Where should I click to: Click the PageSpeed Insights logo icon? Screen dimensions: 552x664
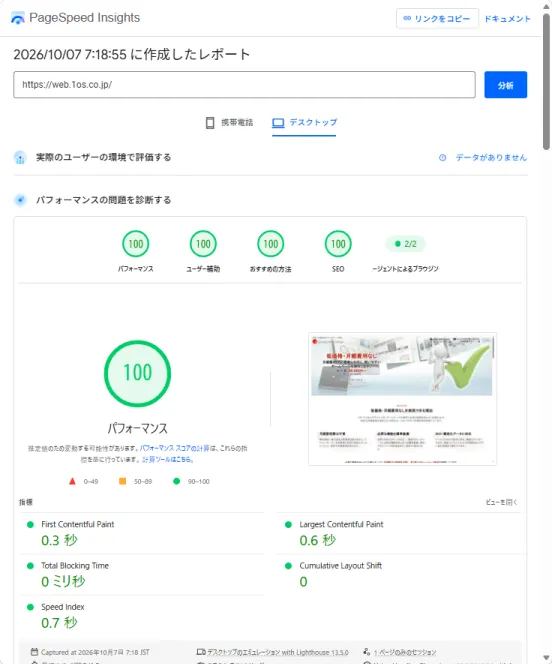(18, 19)
